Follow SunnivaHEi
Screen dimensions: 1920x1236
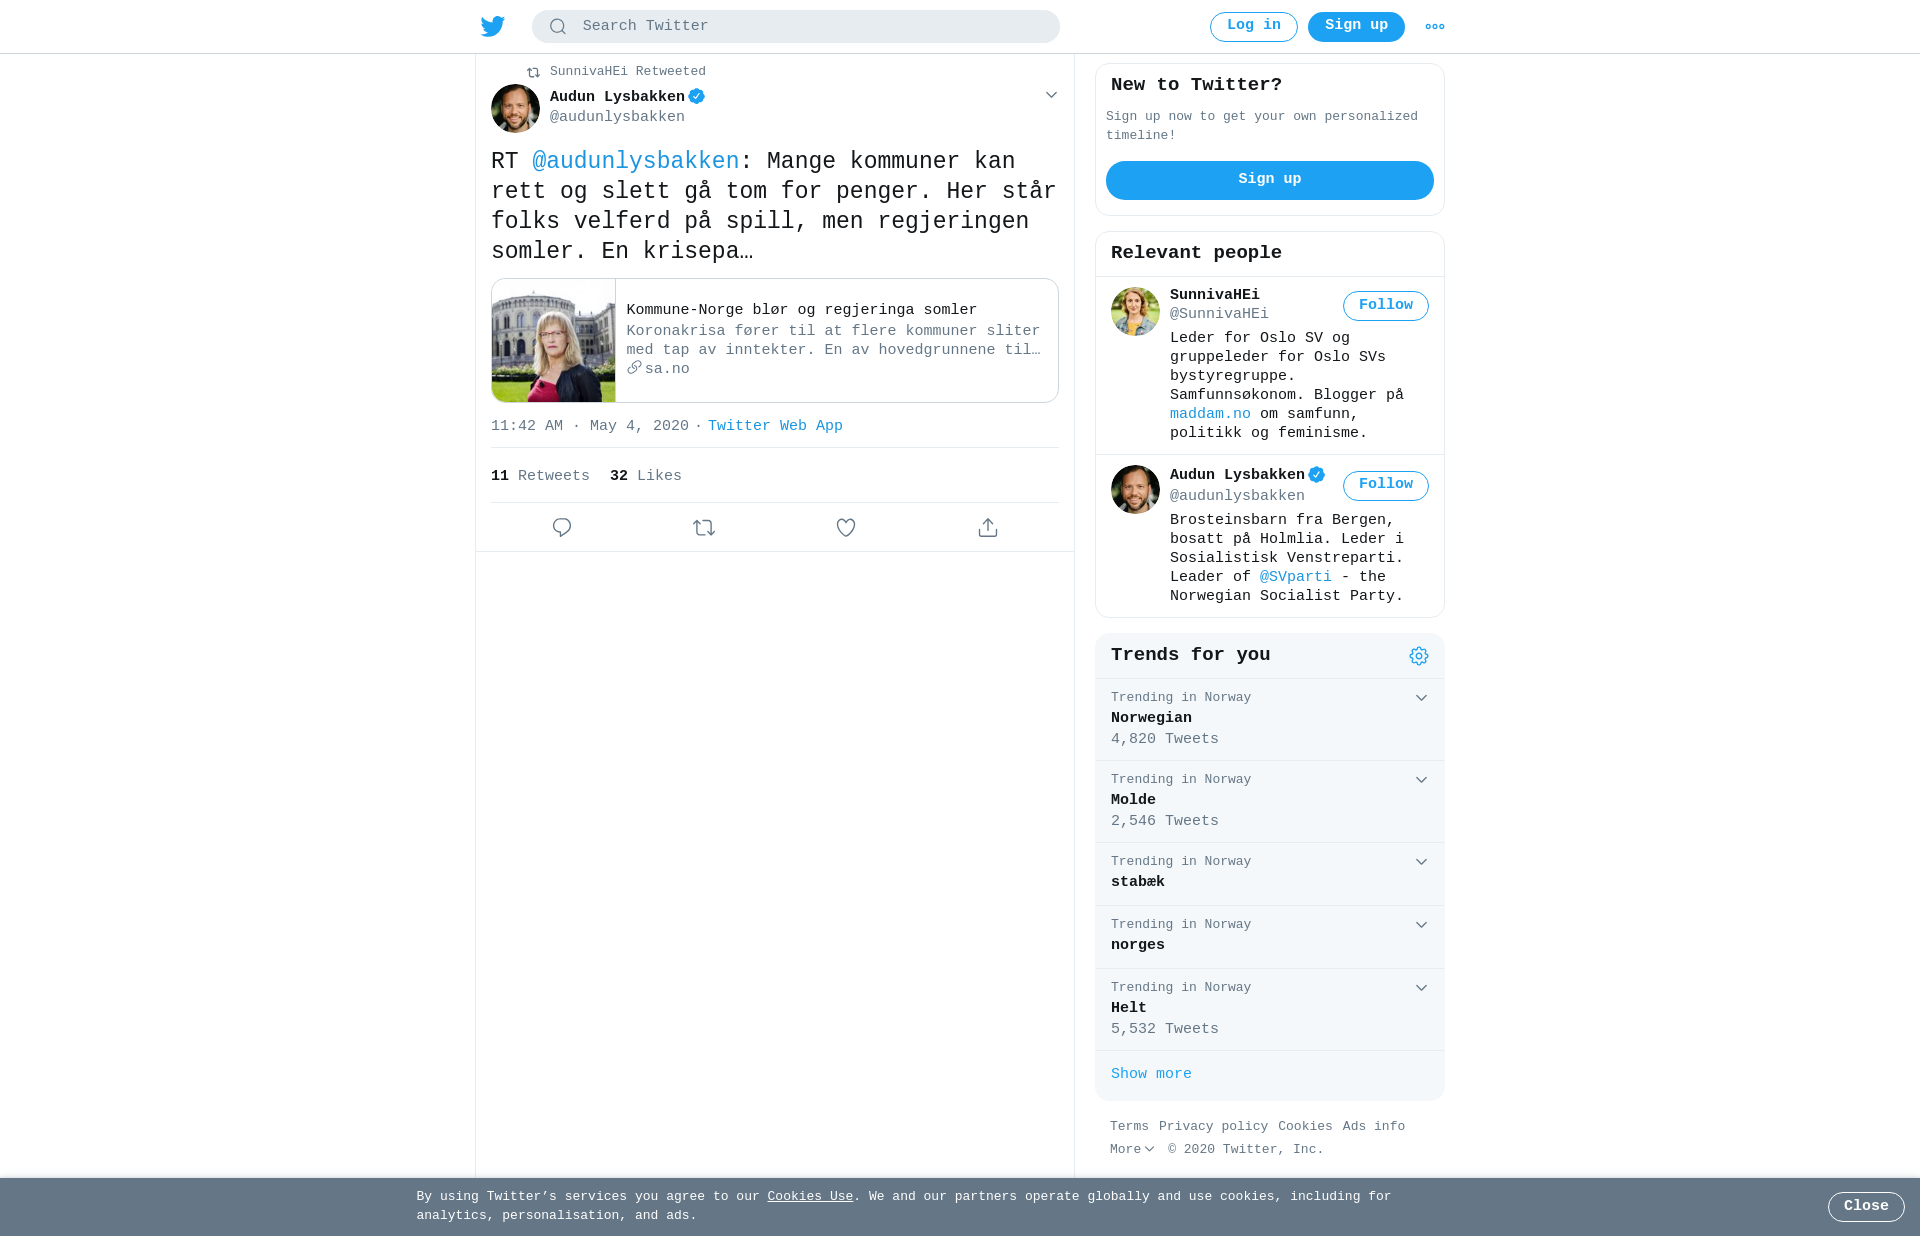(1386, 306)
